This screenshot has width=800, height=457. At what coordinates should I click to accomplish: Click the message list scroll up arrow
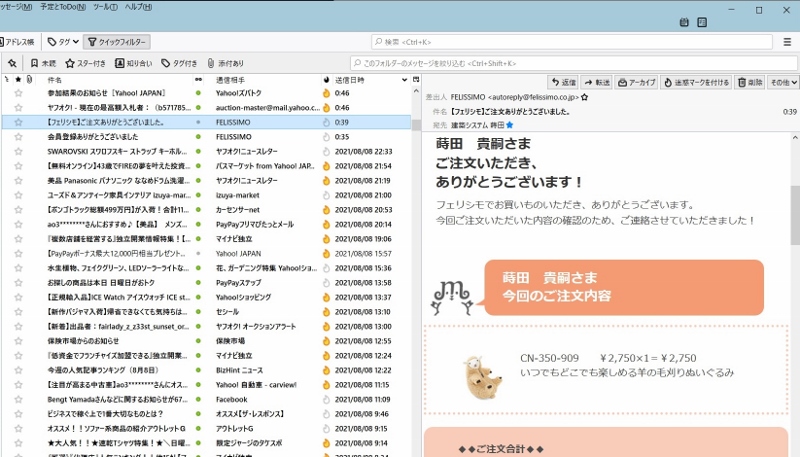pyautogui.click(x=416, y=91)
